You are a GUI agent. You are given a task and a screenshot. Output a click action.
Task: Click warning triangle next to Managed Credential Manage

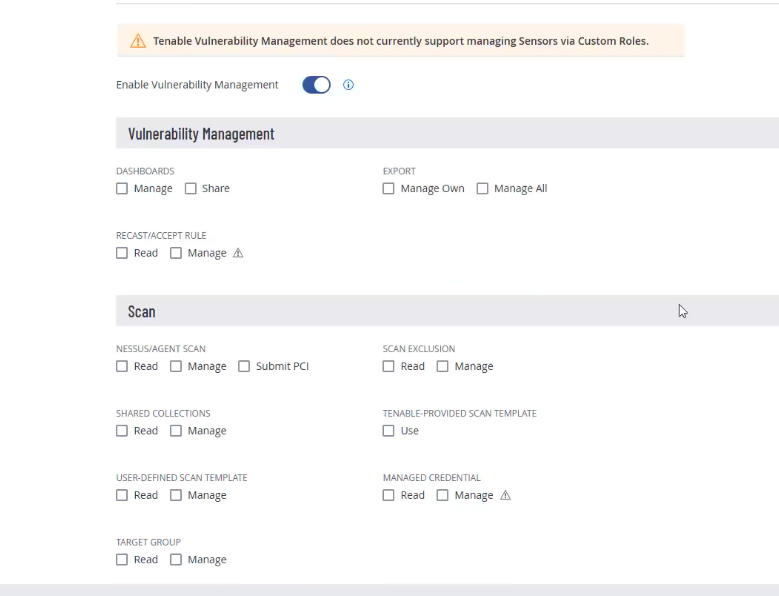[x=505, y=496]
